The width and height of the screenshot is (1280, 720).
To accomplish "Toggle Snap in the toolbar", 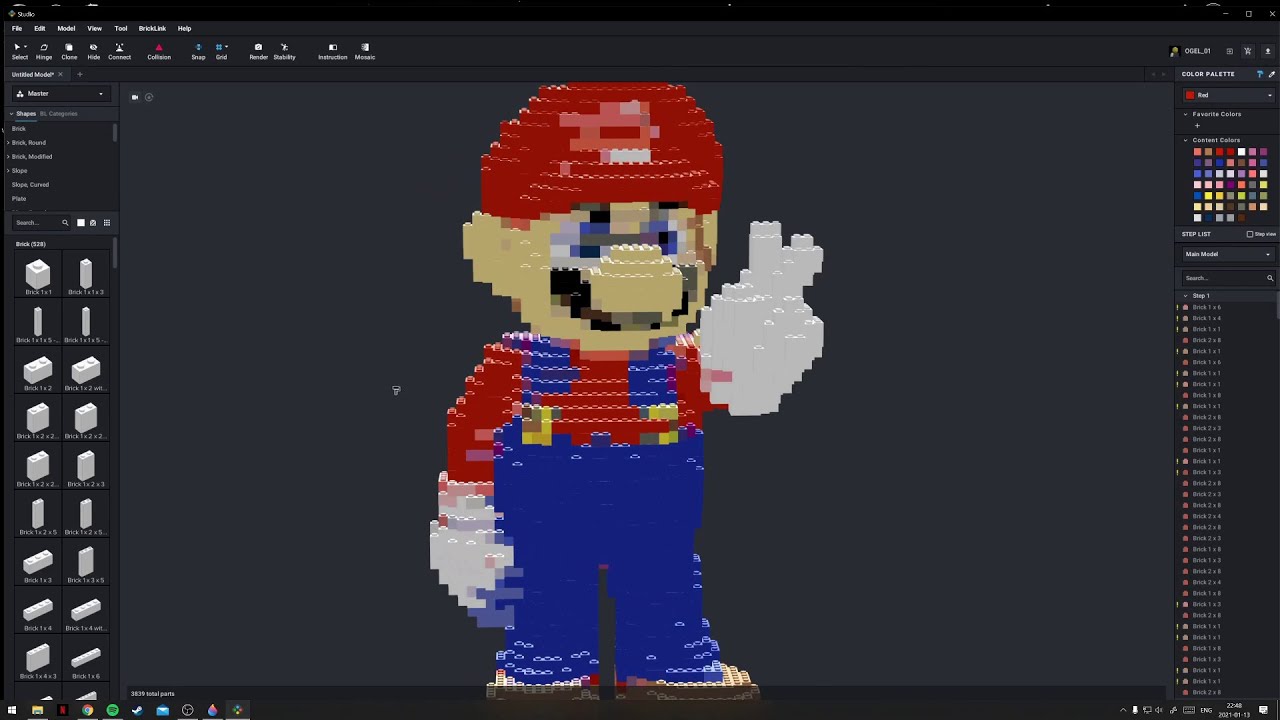I will [x=198, y=51].
